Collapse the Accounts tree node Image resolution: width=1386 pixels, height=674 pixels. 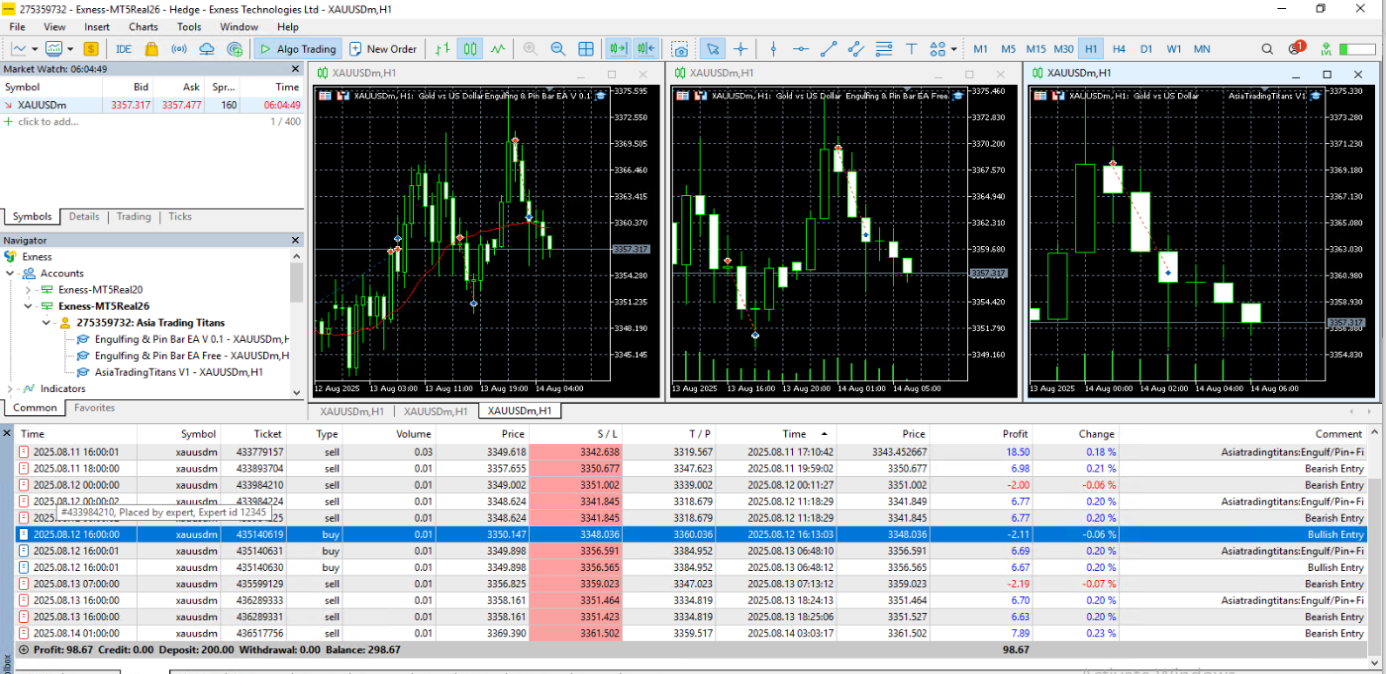pyautogui.click(x=11, y=273)
